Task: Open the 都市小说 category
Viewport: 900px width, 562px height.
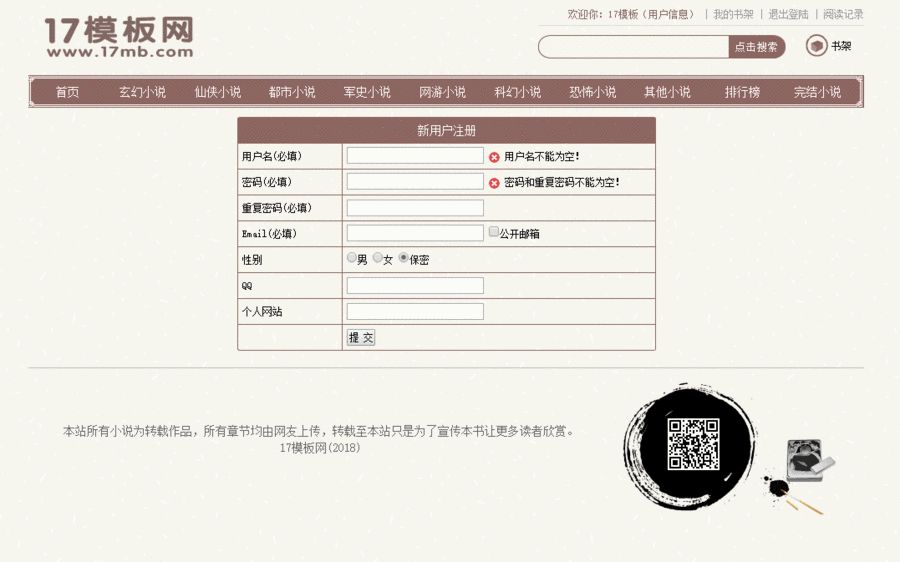Action: pos(292,92)
